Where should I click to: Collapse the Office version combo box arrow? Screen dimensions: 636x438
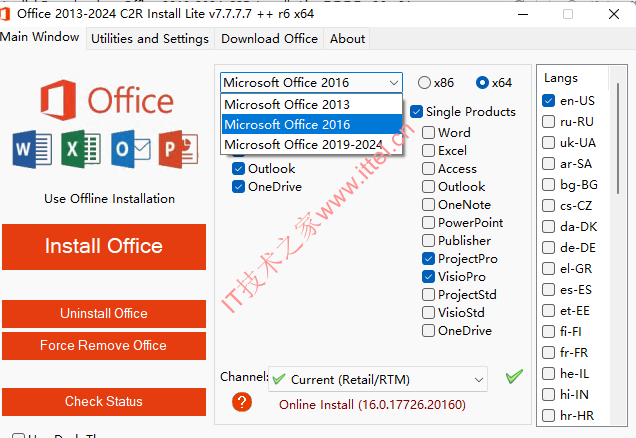[x=393, y=83]
